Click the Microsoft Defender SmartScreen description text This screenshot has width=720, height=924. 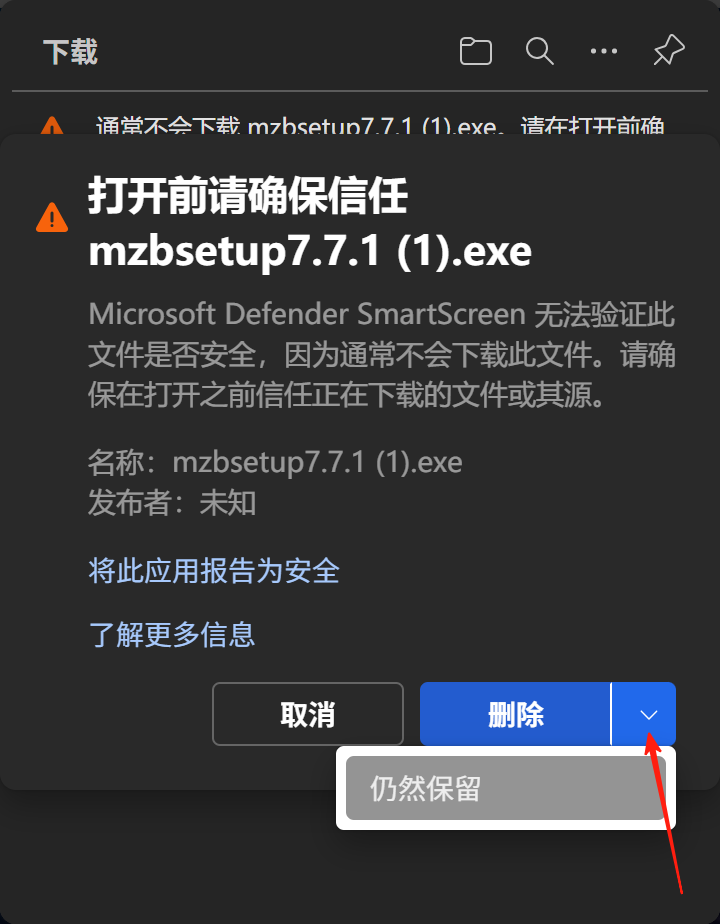pos(382,354)
